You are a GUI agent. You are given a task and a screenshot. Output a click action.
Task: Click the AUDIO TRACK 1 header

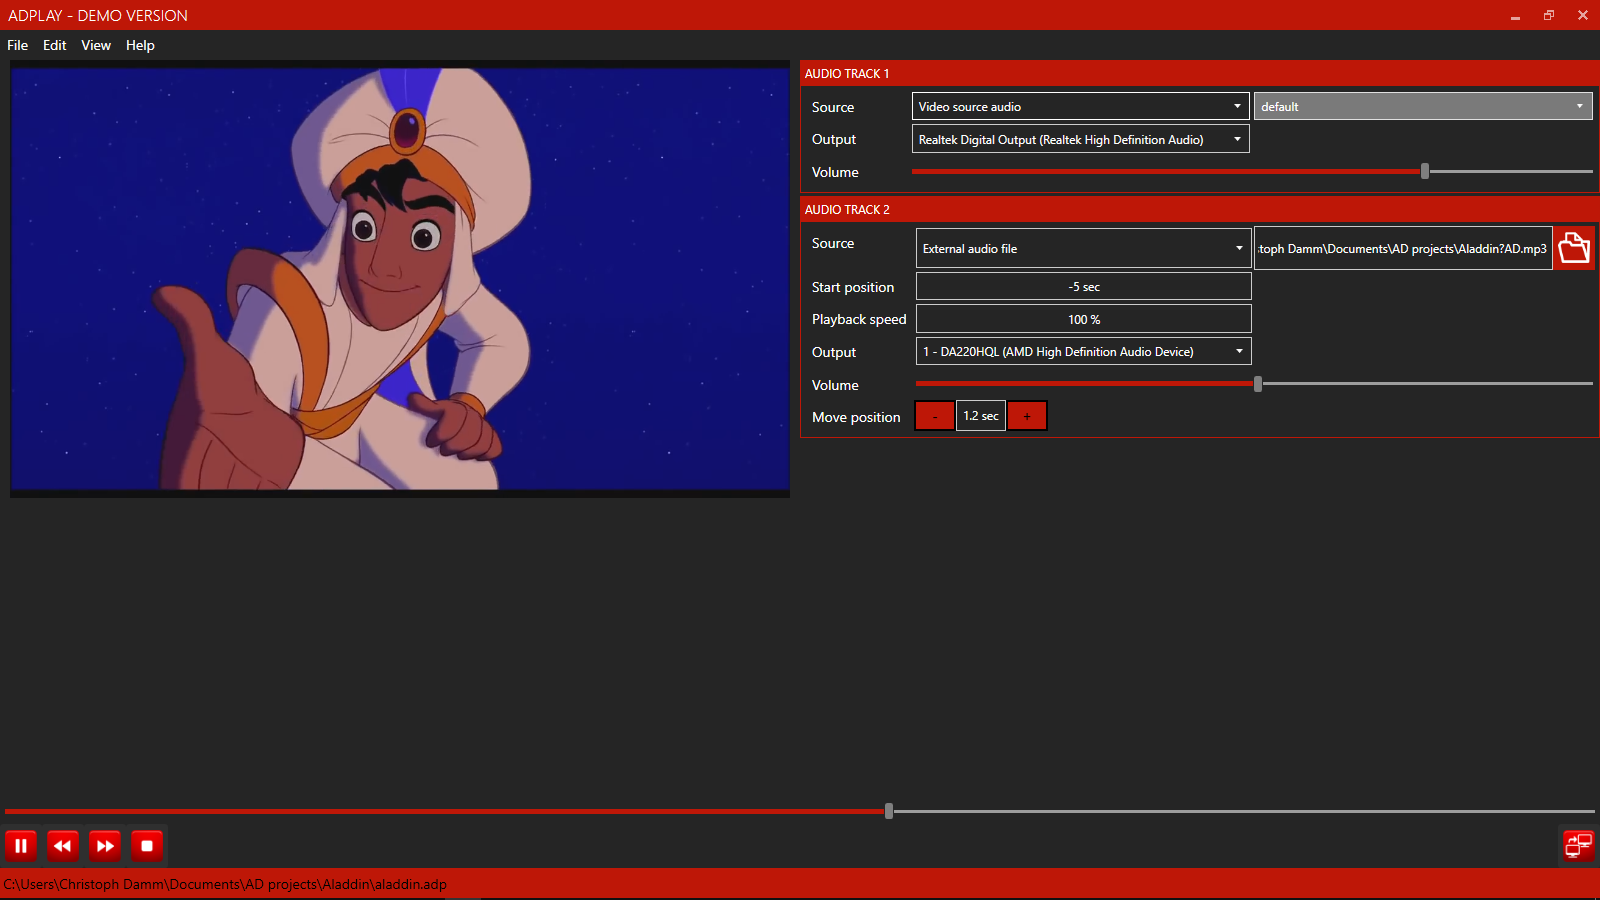click(1199, 73)
